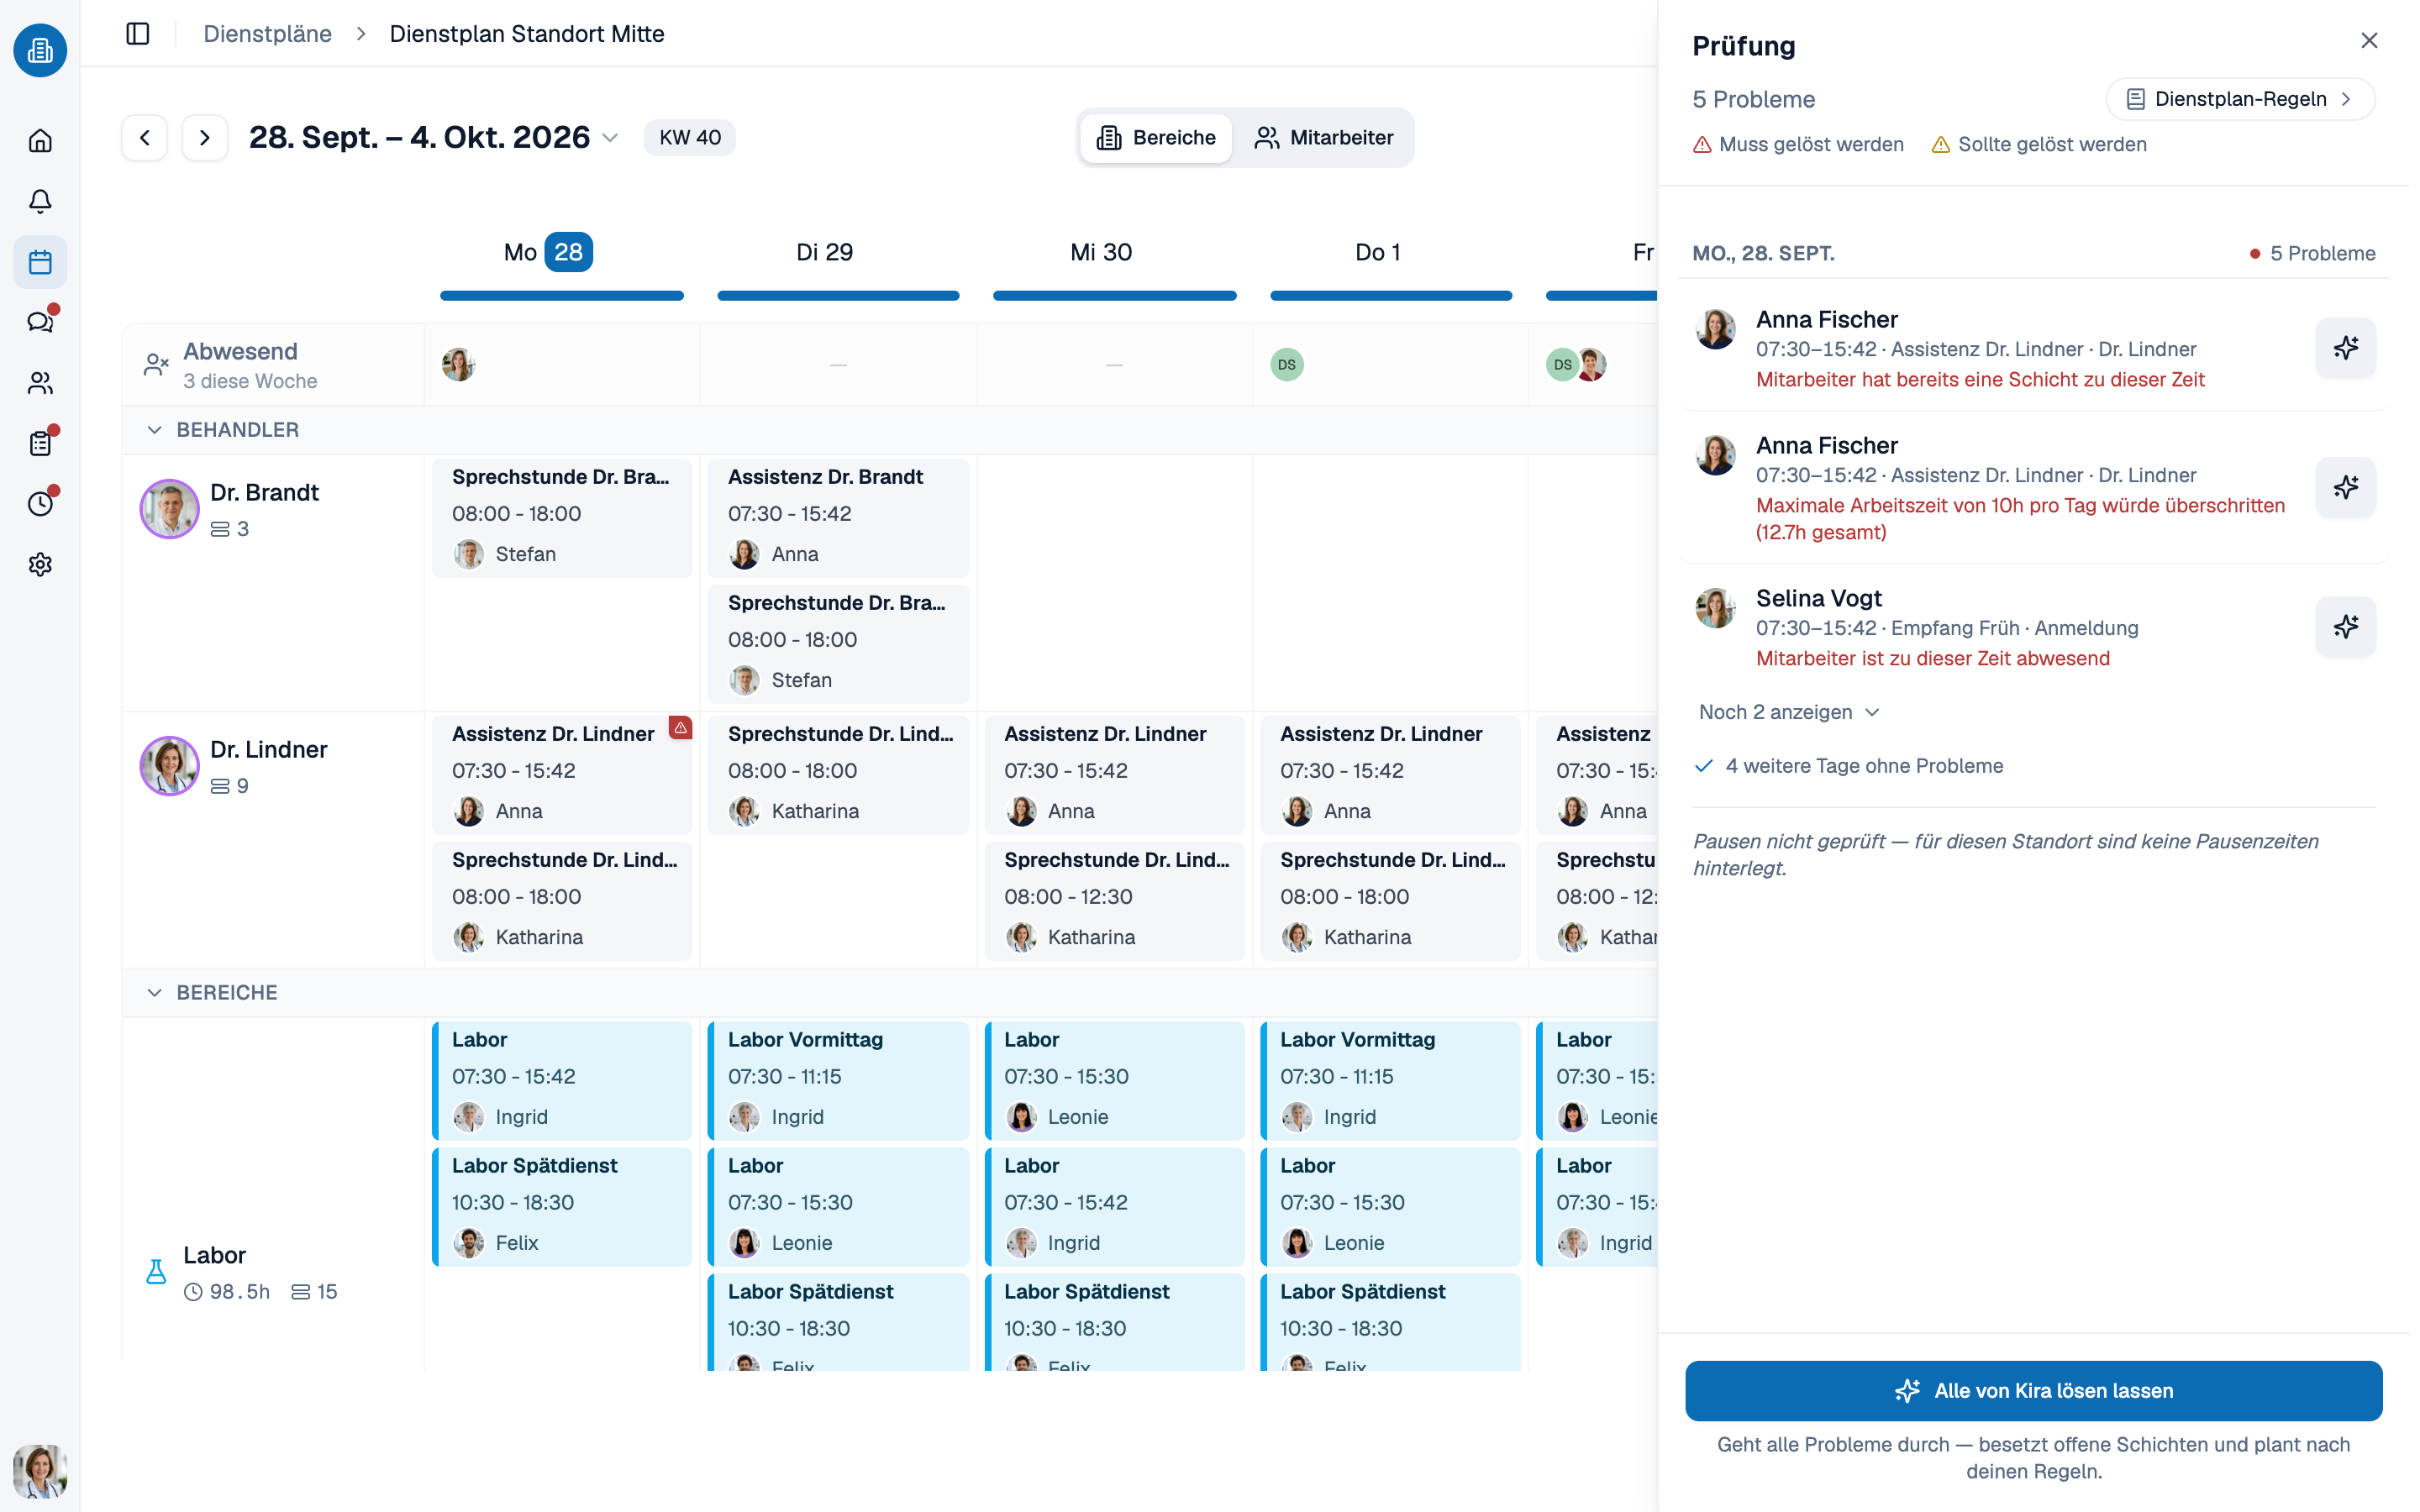Open the settings gear in the sidebar
This screenshot has width=2420, height=1512.
[40, 565]
